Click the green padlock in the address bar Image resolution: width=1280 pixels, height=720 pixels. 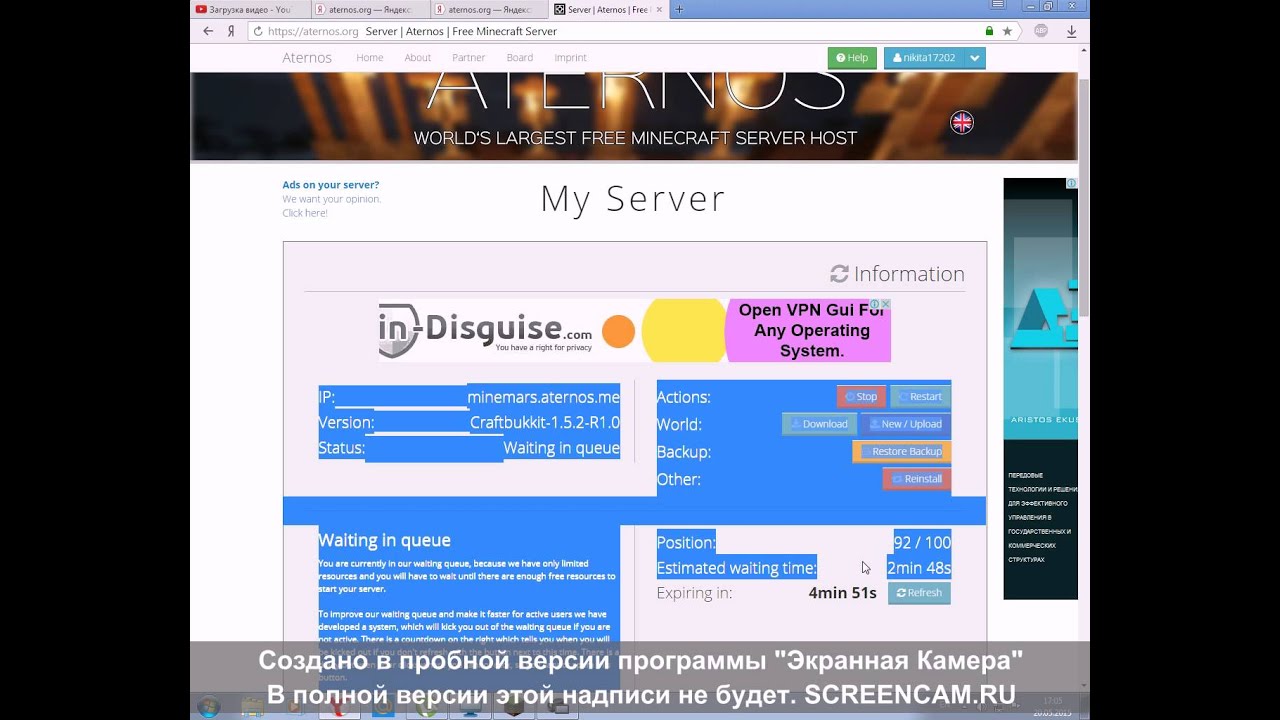pos(989,31)
